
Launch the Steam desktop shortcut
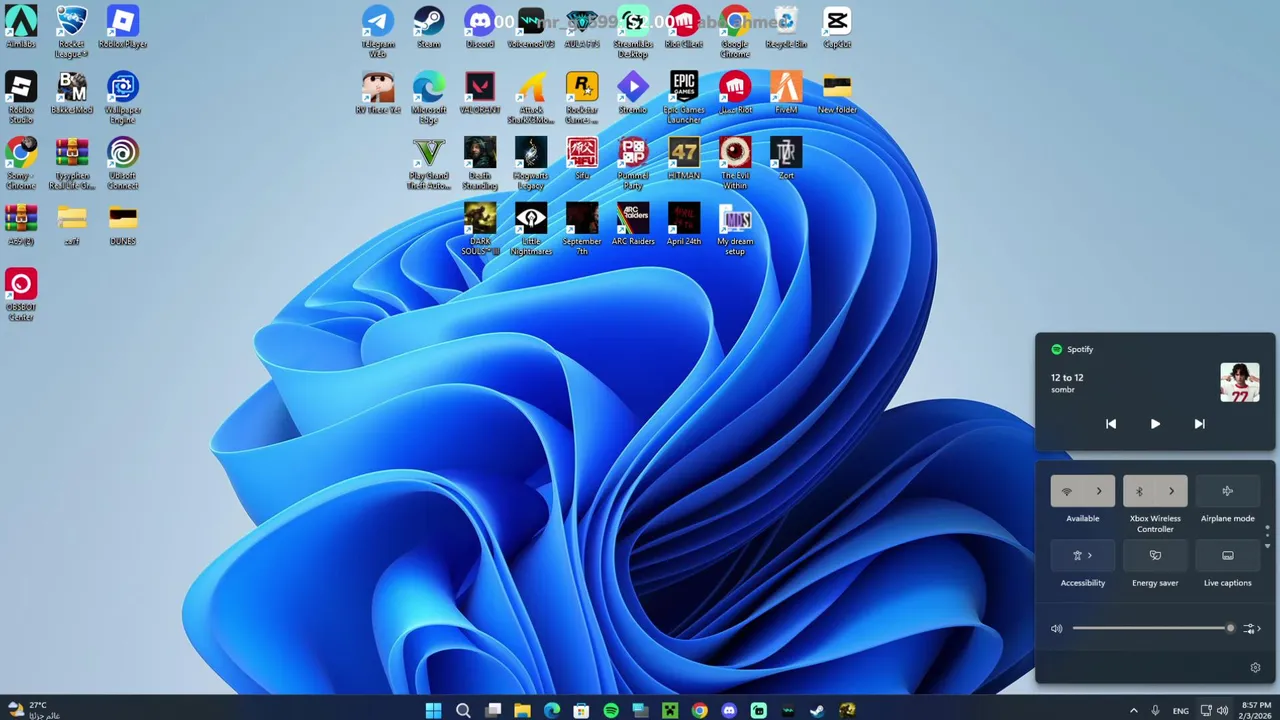(429, 27)
